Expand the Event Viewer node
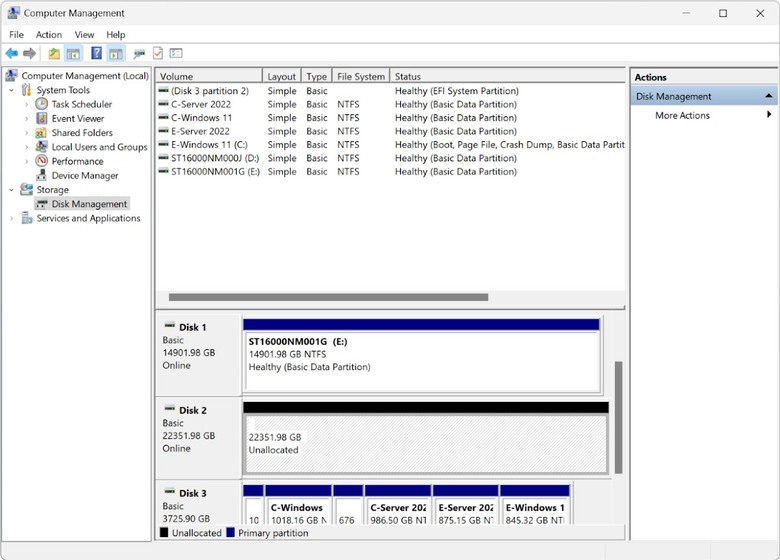The width and height of the screenshot is (780, 560). [26, 119]
